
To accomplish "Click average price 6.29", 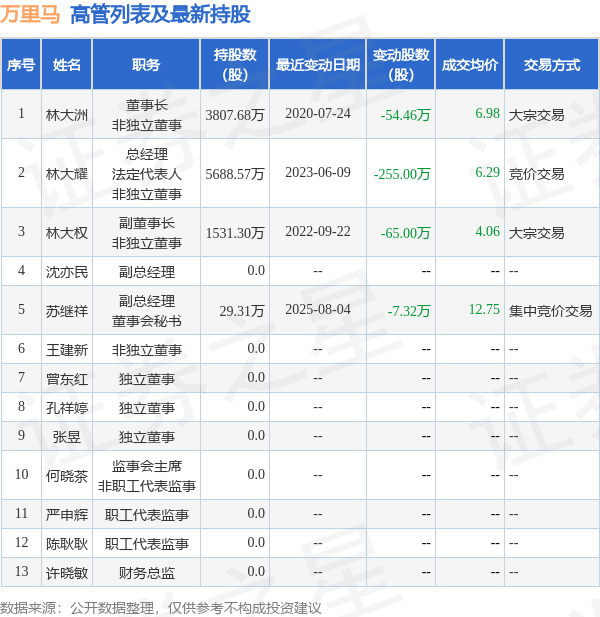I will point(487,172).
